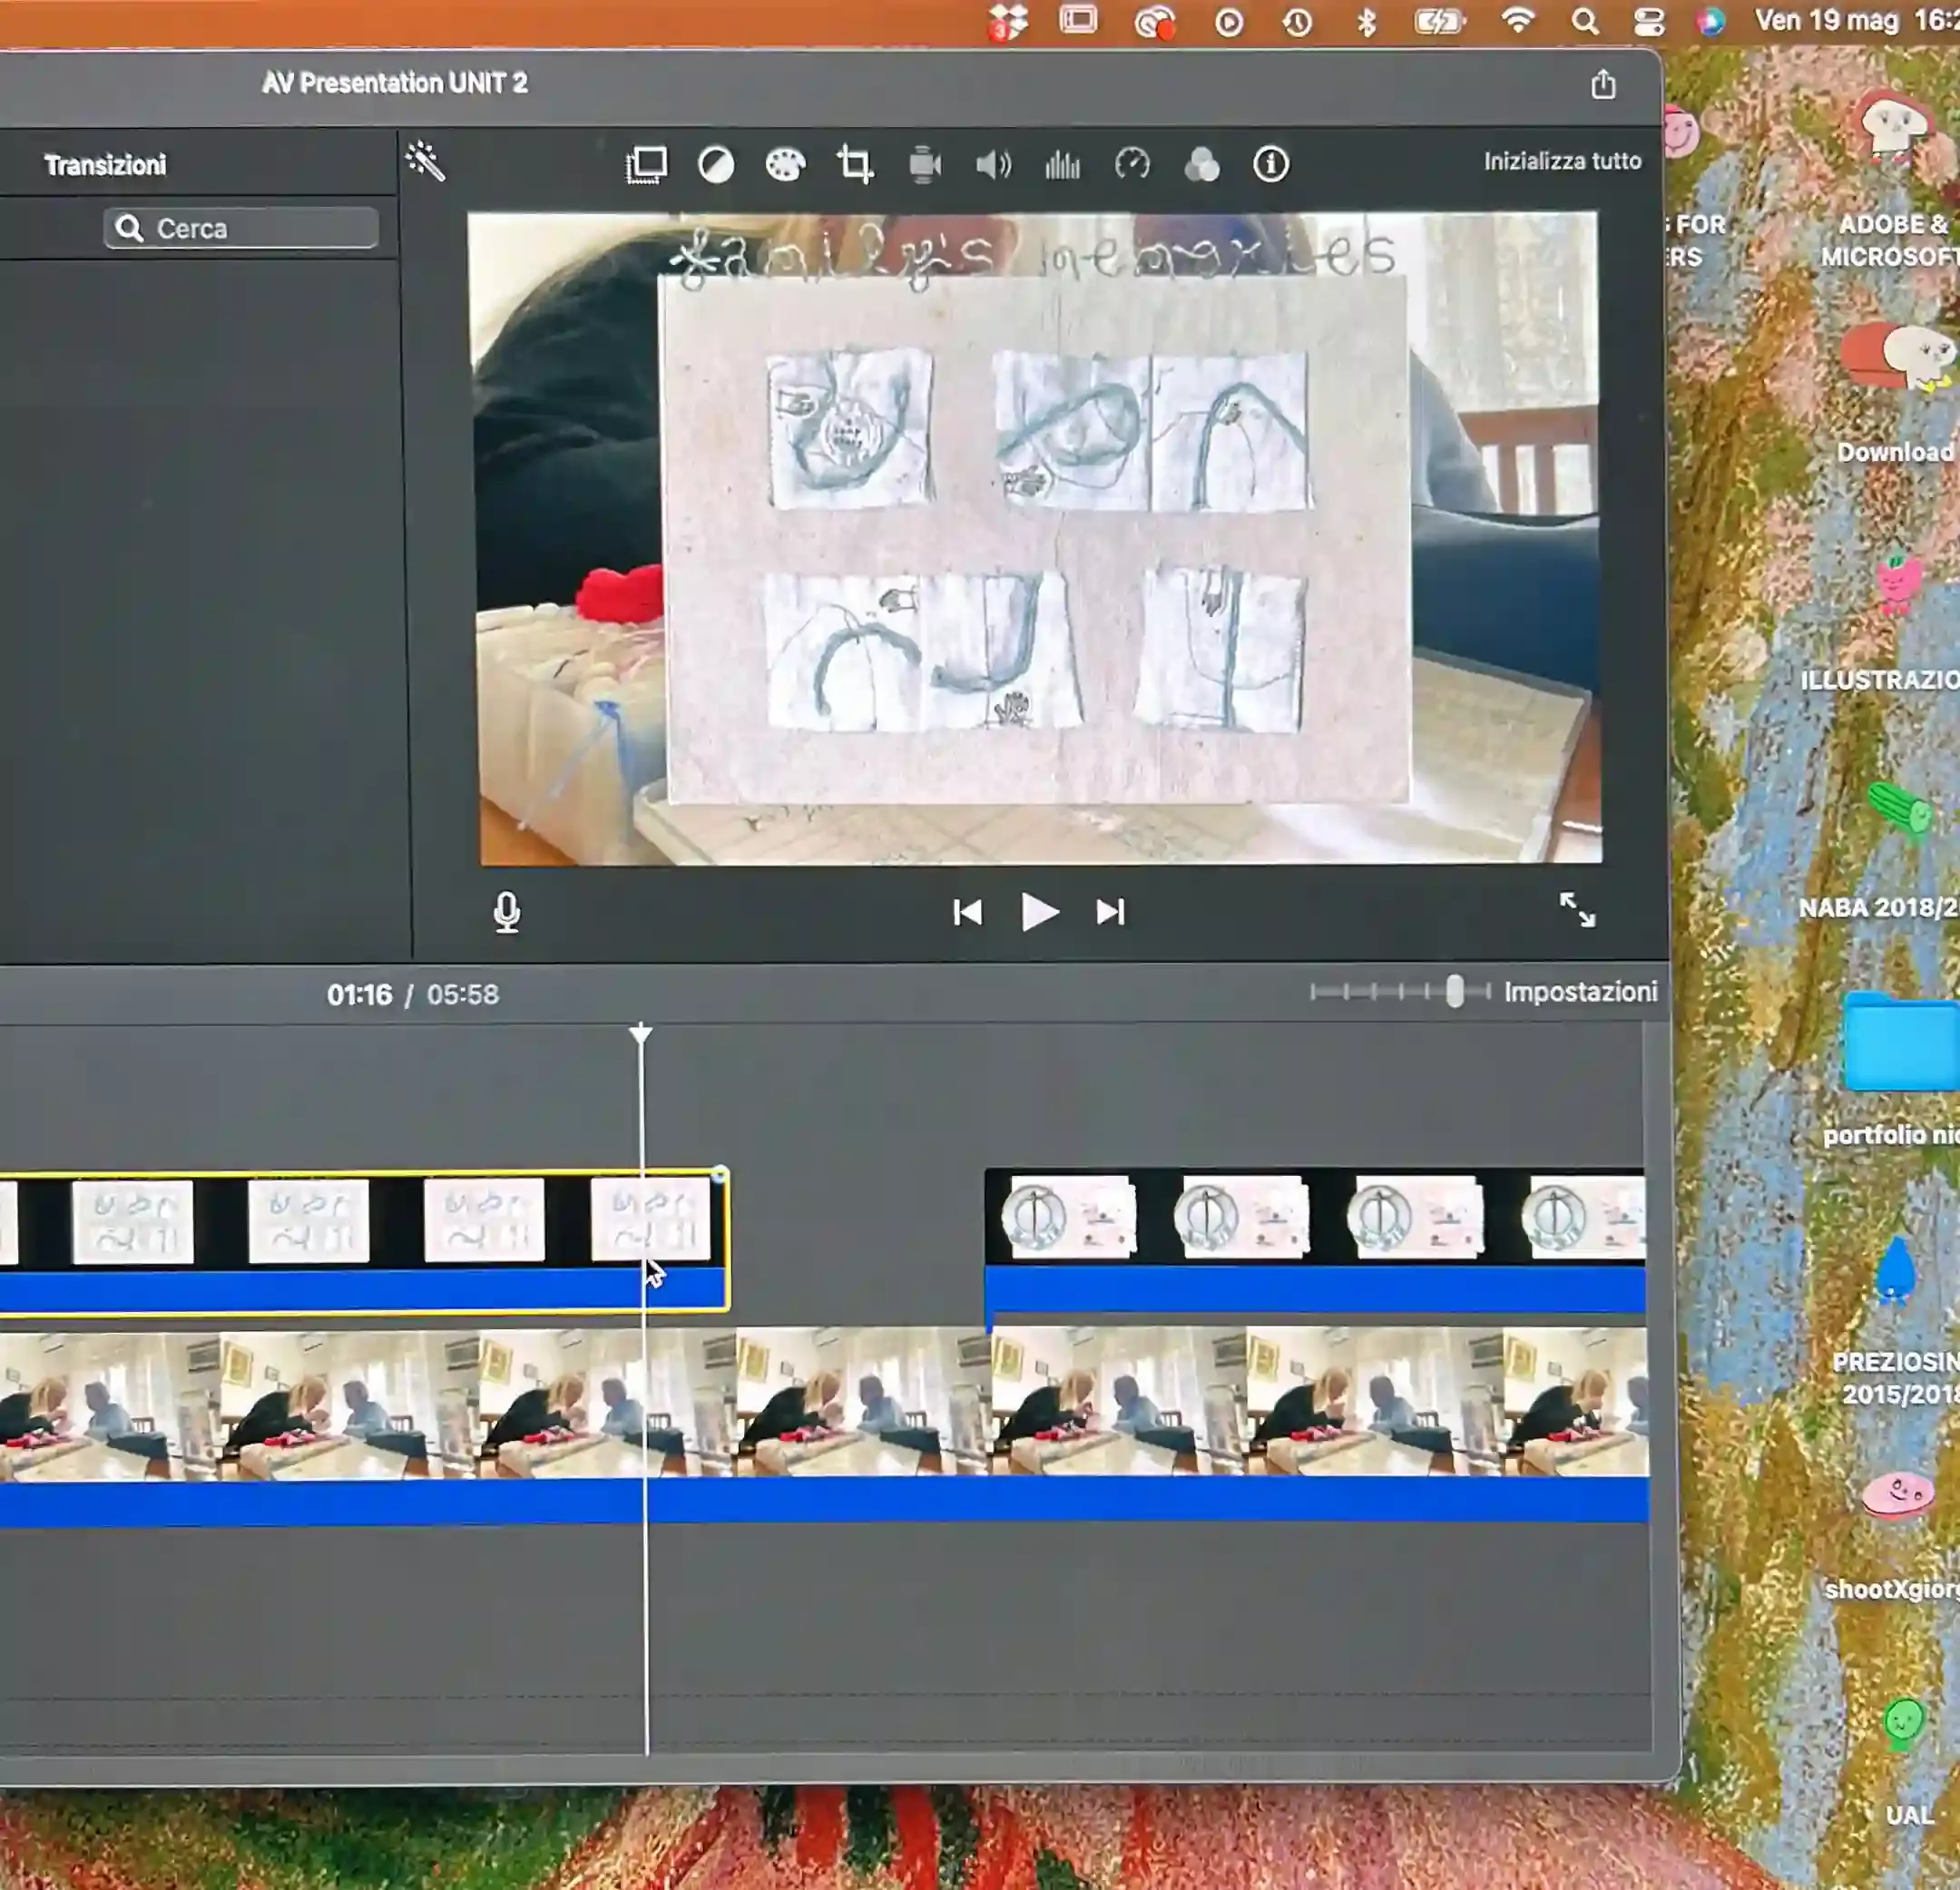Click the magic wand auto-enhance icon
The image size is (1960, 1890).
tap(425, 161)
